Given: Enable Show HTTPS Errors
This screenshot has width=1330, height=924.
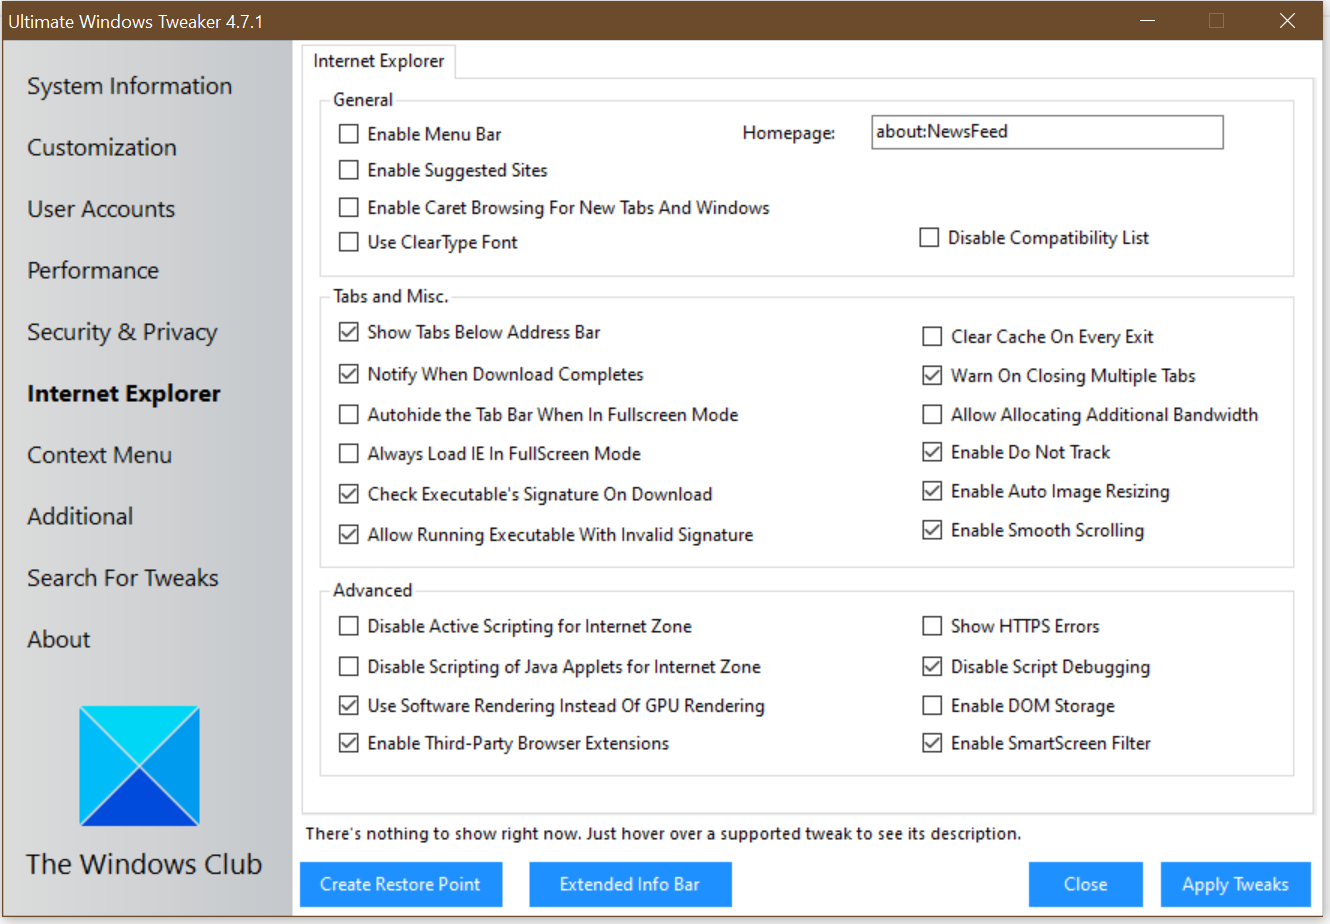Looking at the screenshot, I should (932, 626).
